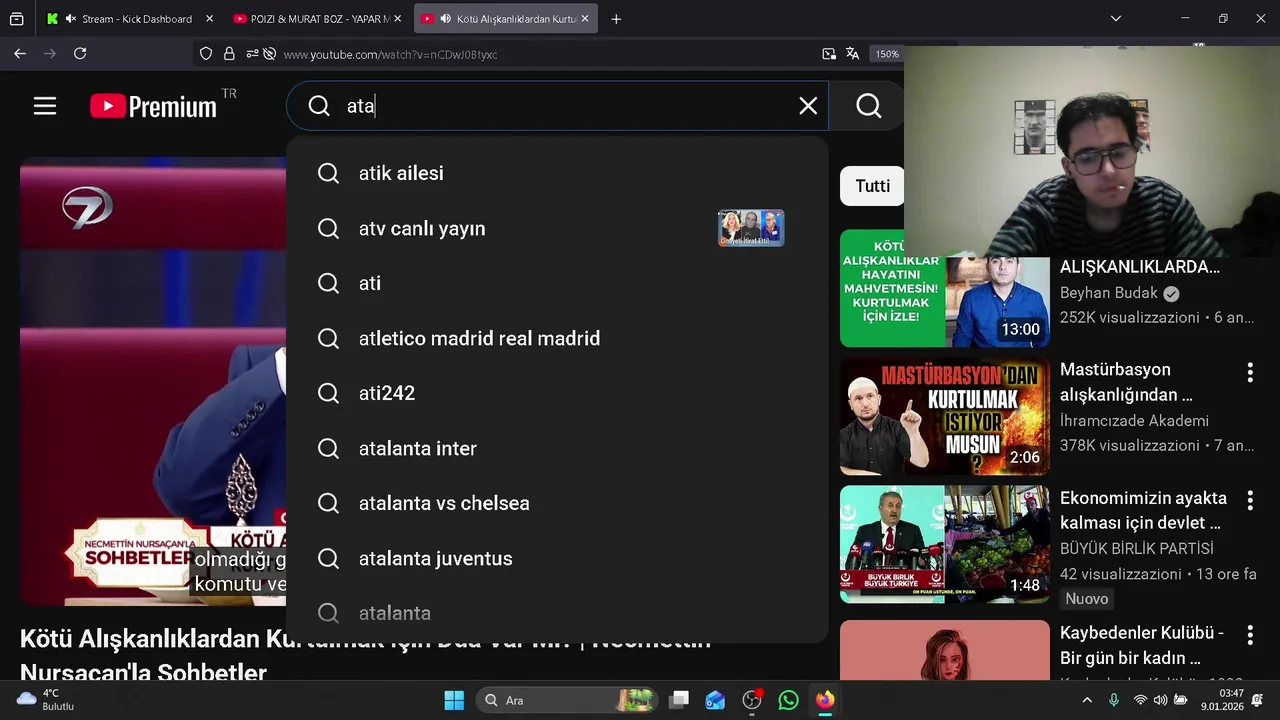Open WhatsApp from the taskbar
The height and width of the screenshot is (720, 1280).
point(788,700)
